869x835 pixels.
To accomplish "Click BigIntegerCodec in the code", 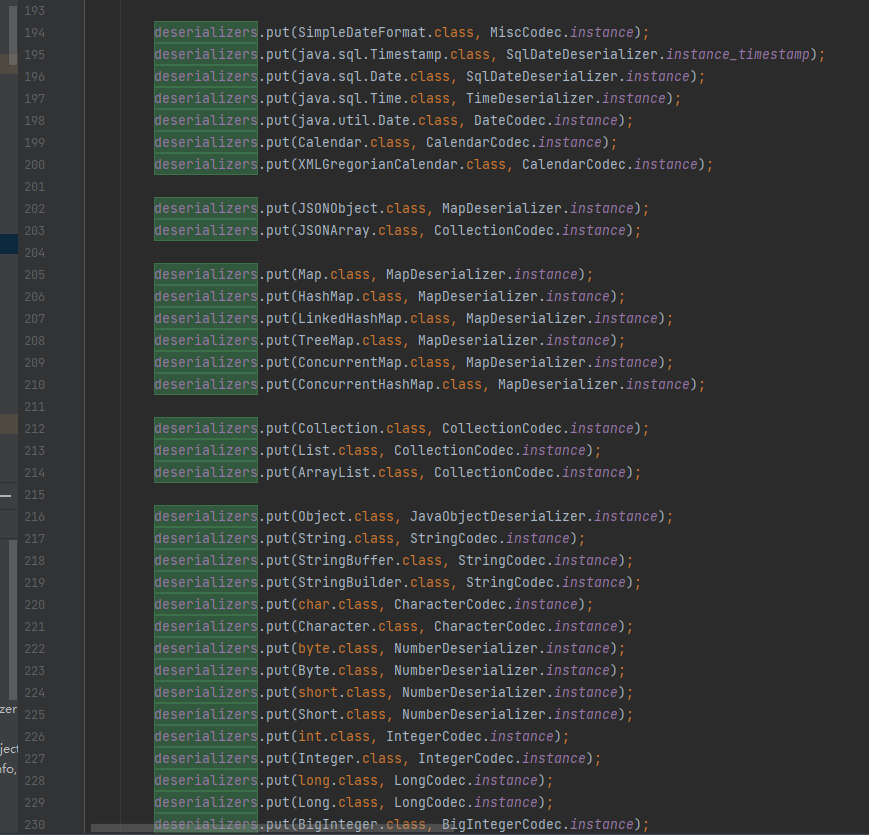I will (502, 824).
